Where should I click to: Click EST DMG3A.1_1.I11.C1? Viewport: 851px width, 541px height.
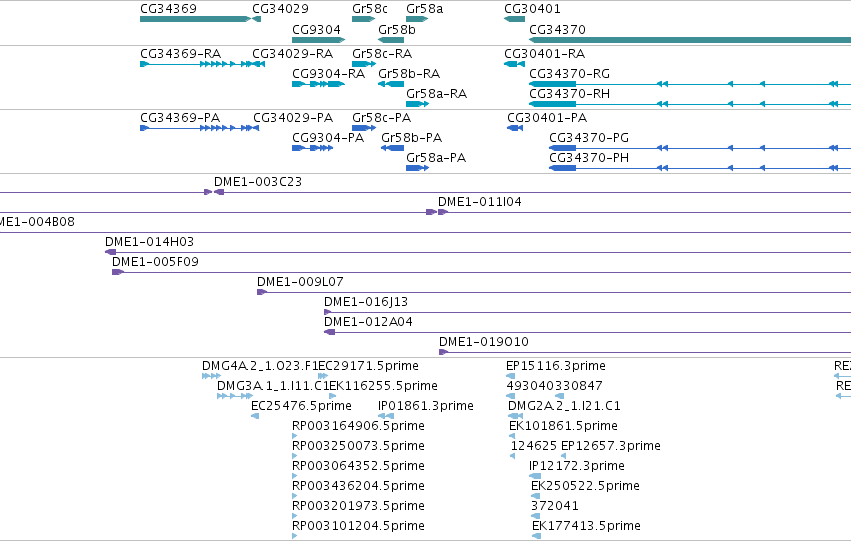click(235, 396)
